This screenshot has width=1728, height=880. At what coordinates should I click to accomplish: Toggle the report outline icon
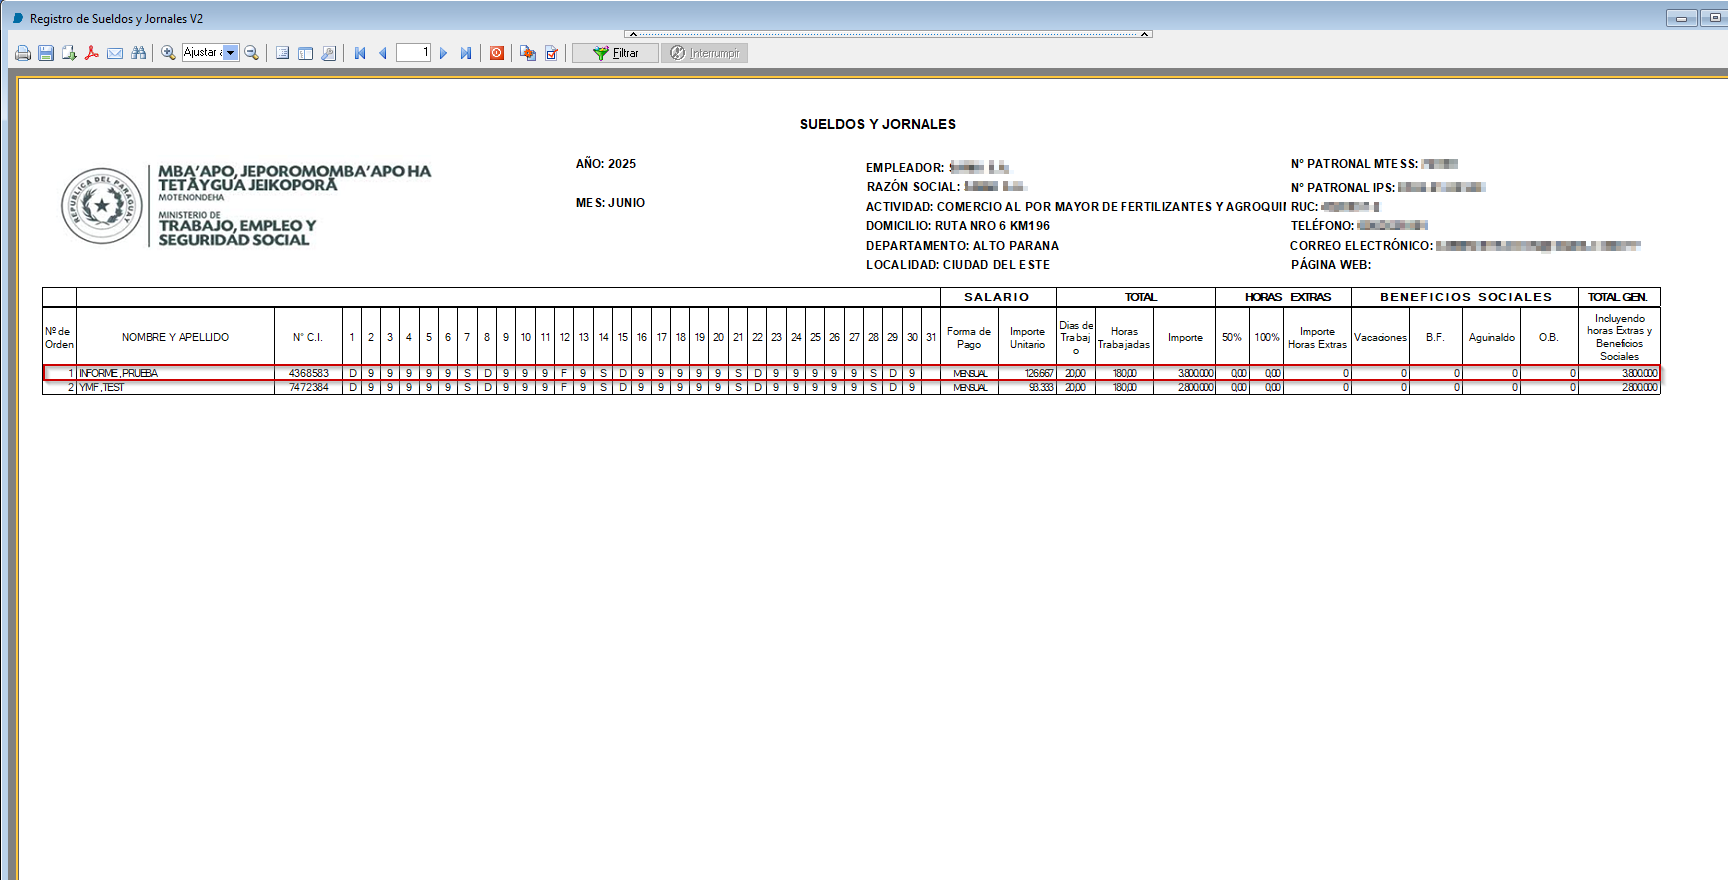(283, 53)
